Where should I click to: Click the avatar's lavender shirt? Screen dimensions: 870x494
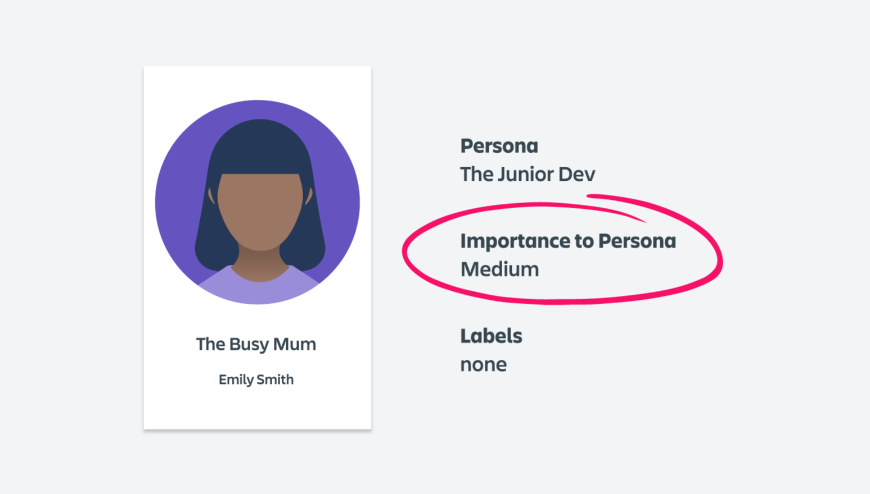(257, 288)
